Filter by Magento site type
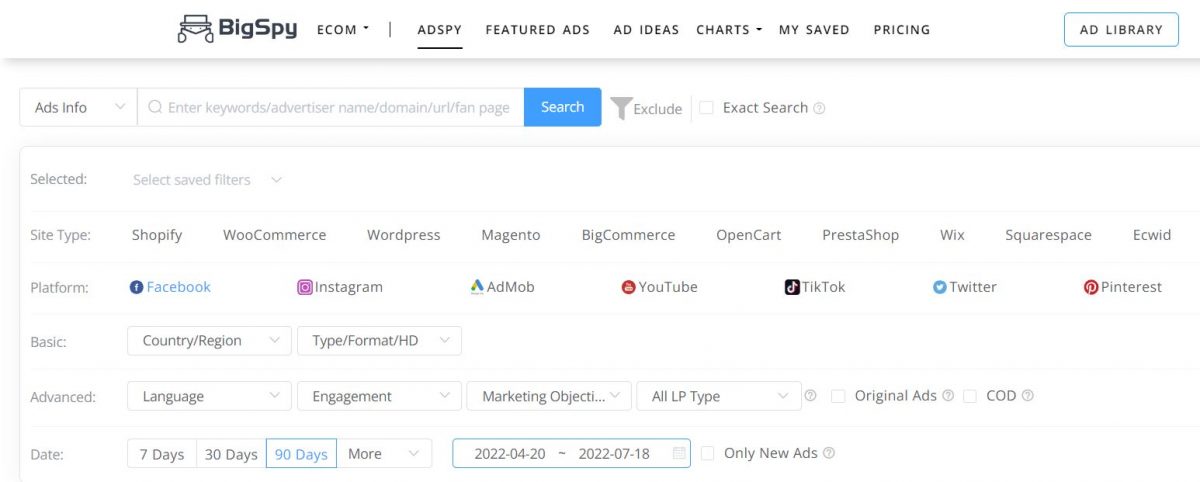Screen dimensions: 1200x482 point(511,235)
